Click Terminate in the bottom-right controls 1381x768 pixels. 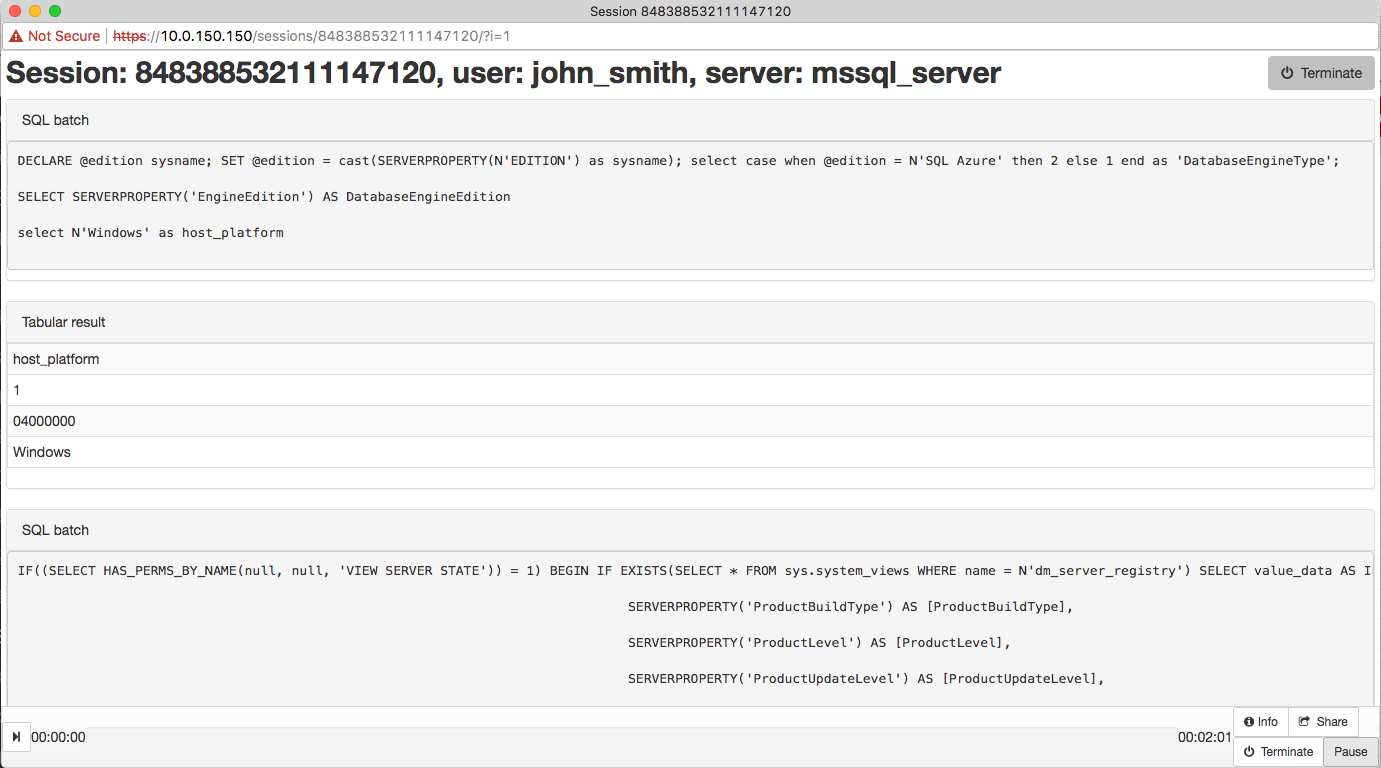pos(1278,752)
